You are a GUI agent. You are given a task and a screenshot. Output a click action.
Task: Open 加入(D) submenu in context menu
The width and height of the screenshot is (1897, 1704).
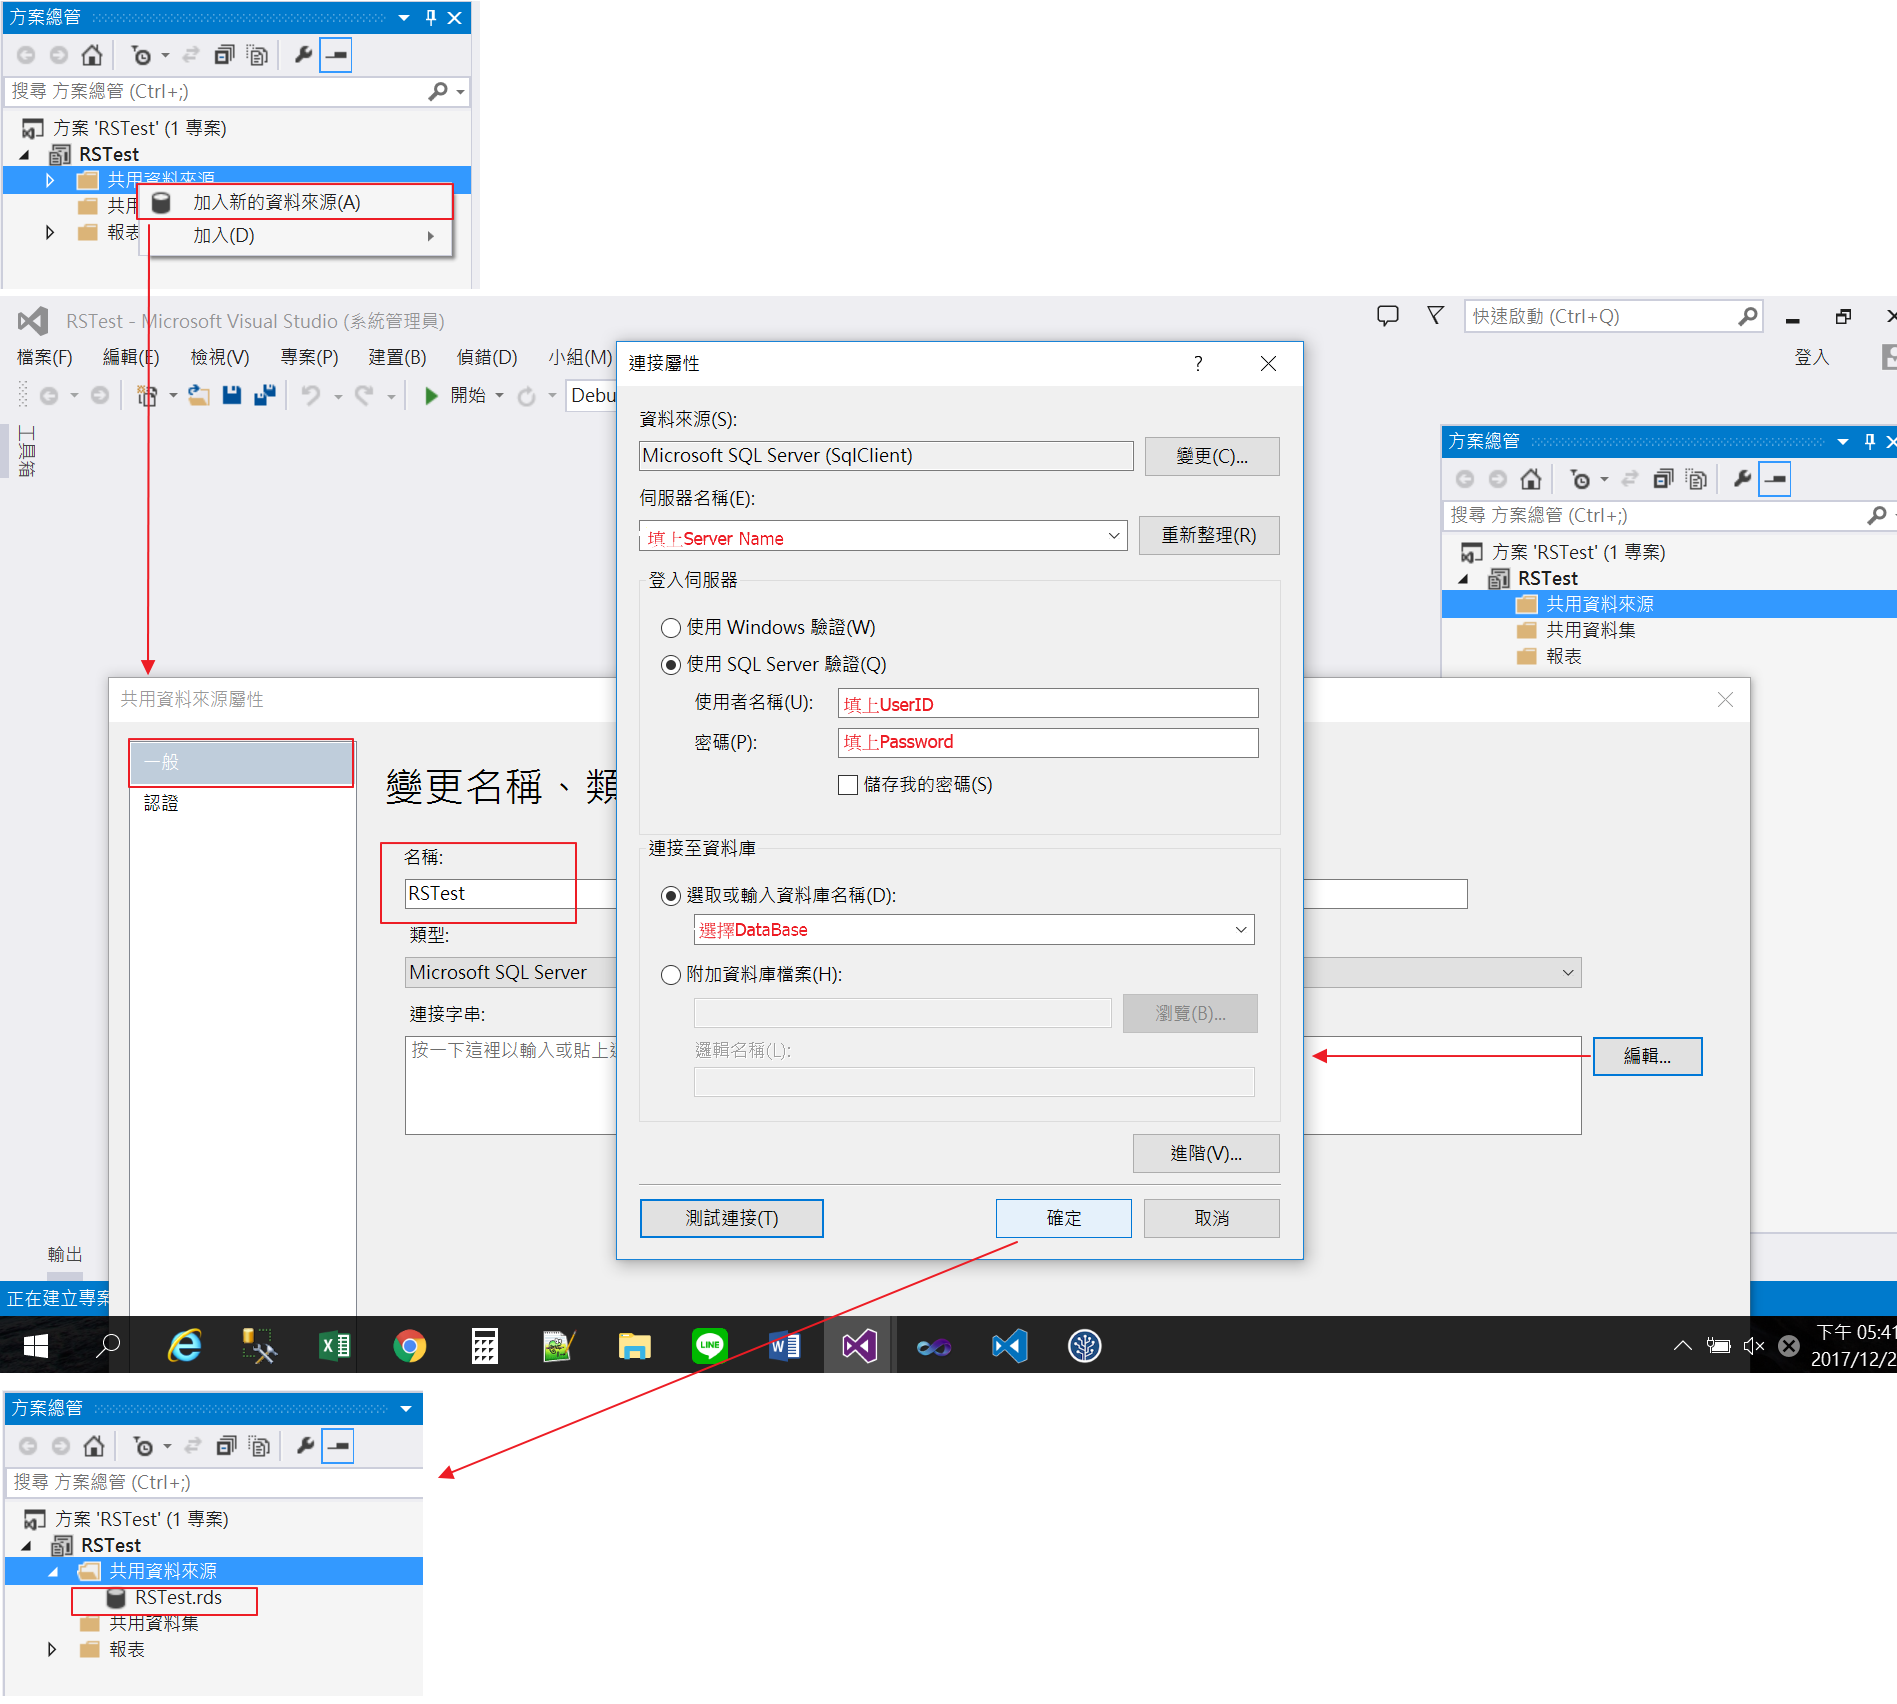(295, 236)
